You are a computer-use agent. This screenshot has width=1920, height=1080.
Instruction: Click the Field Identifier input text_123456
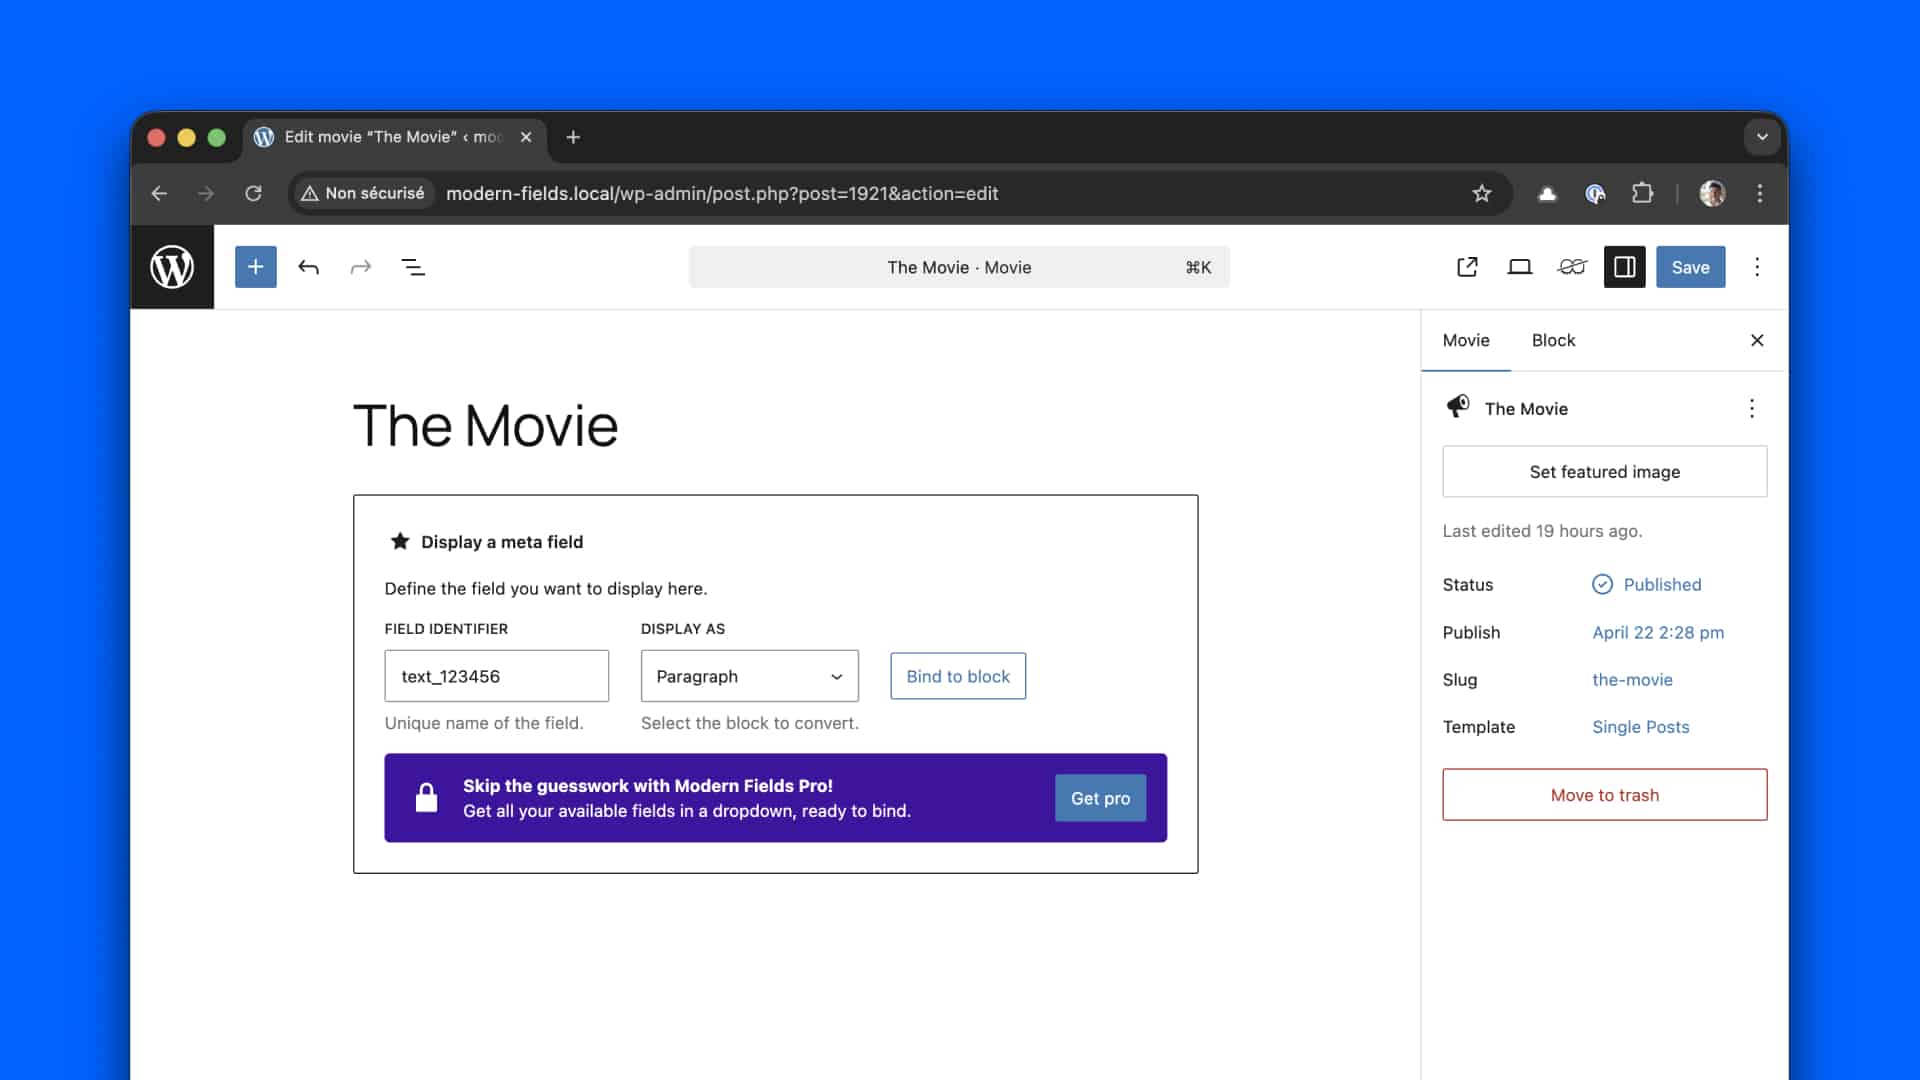[497, 676]
